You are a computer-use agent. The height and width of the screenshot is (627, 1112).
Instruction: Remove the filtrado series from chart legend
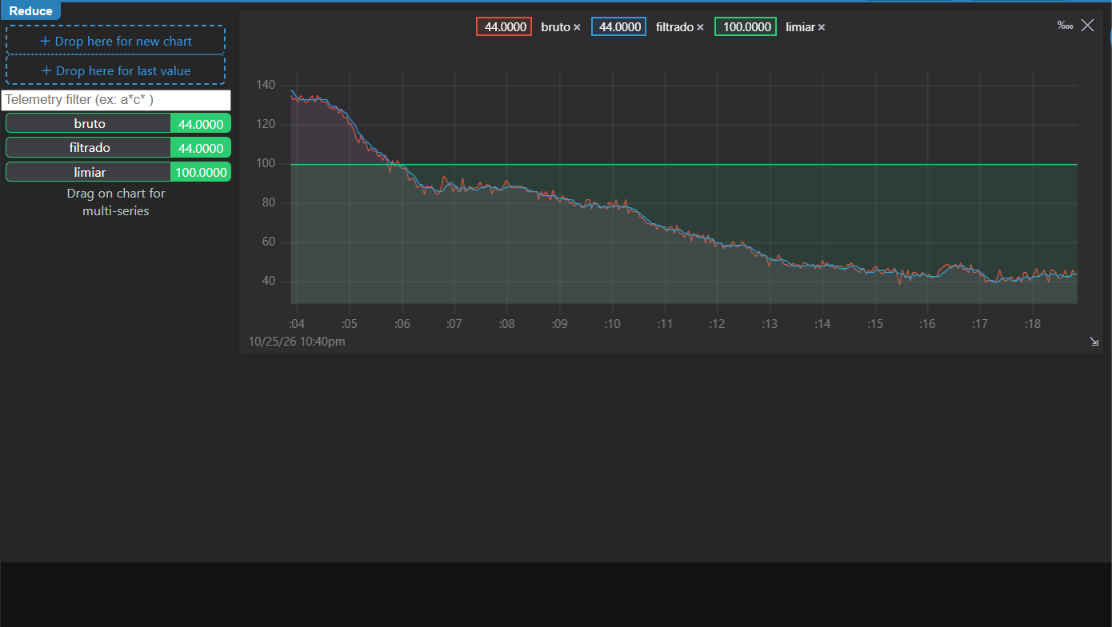700,28
